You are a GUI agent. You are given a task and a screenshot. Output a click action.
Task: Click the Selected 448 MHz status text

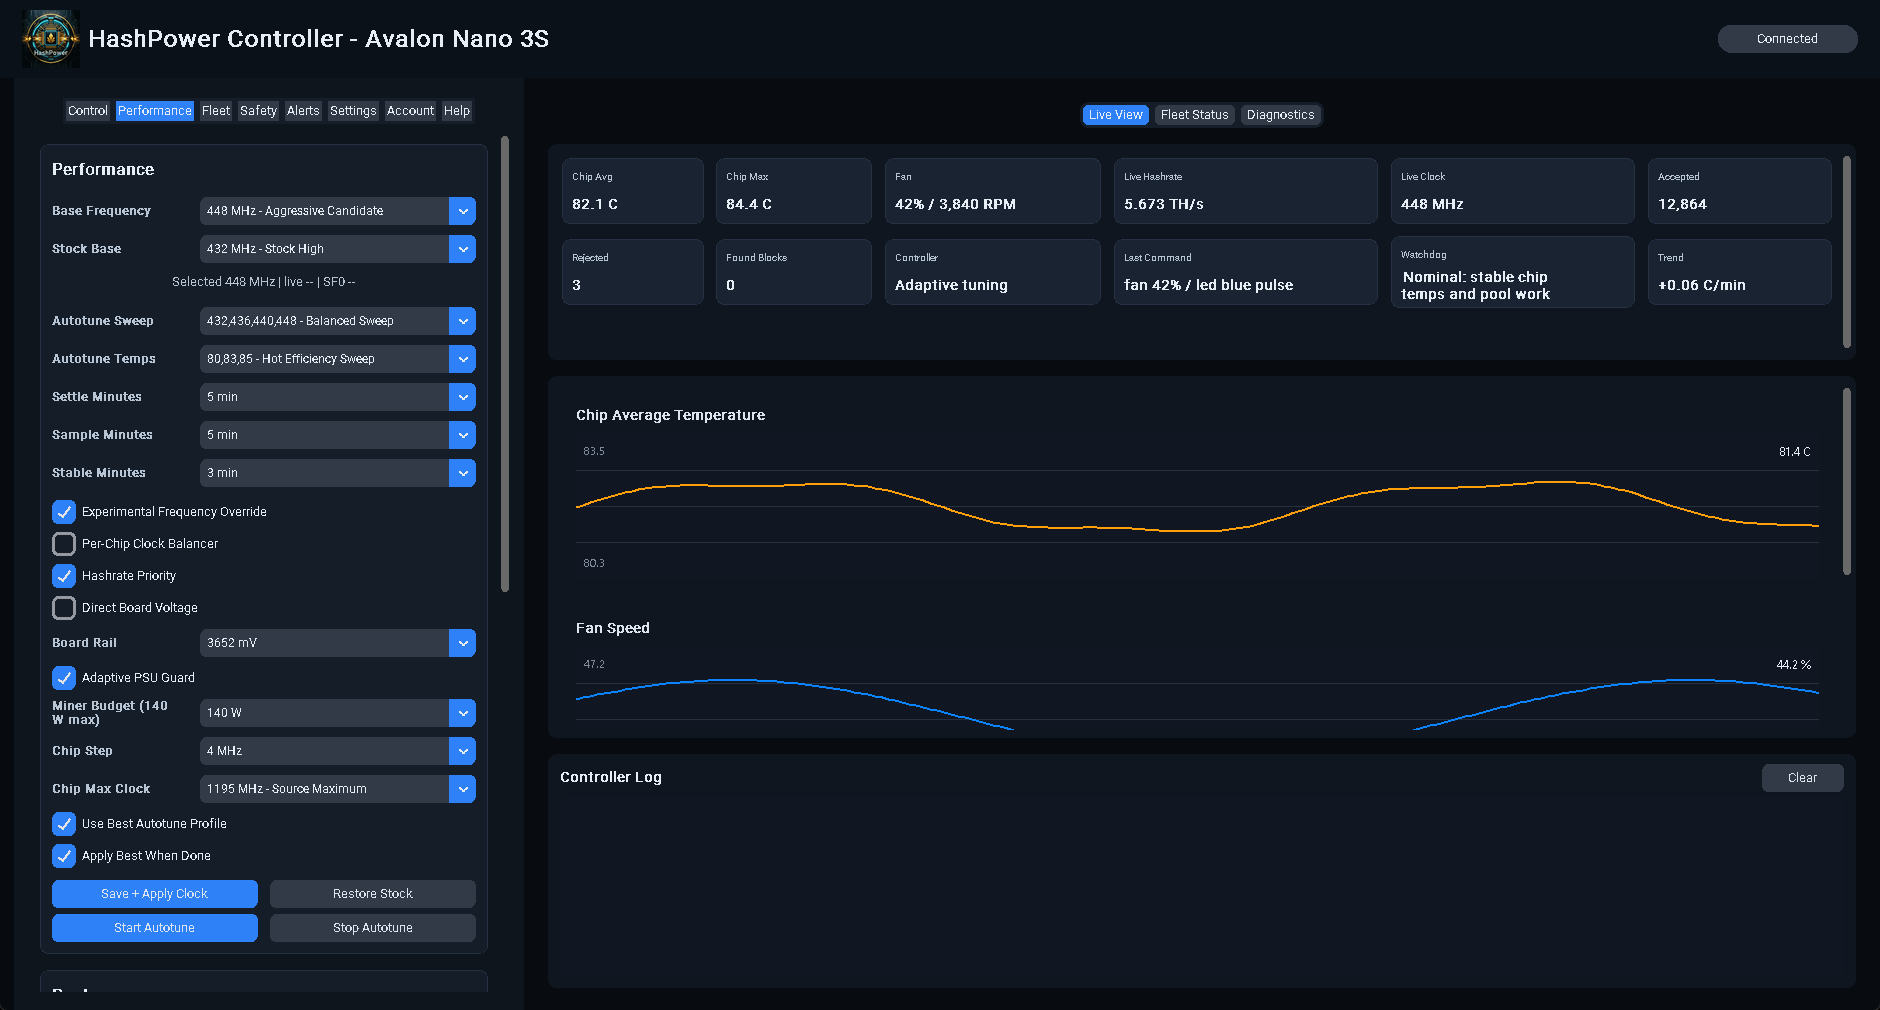tap(264, 282)
